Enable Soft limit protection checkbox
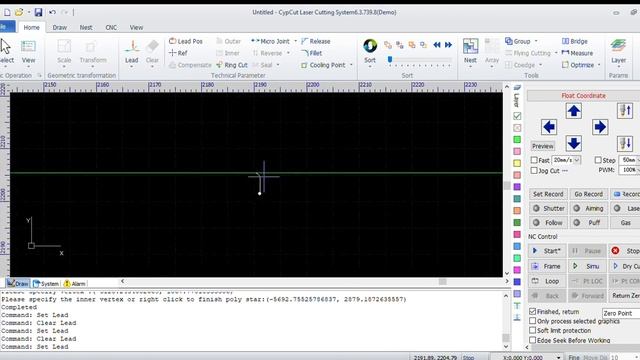 click(x=533, y=331)
